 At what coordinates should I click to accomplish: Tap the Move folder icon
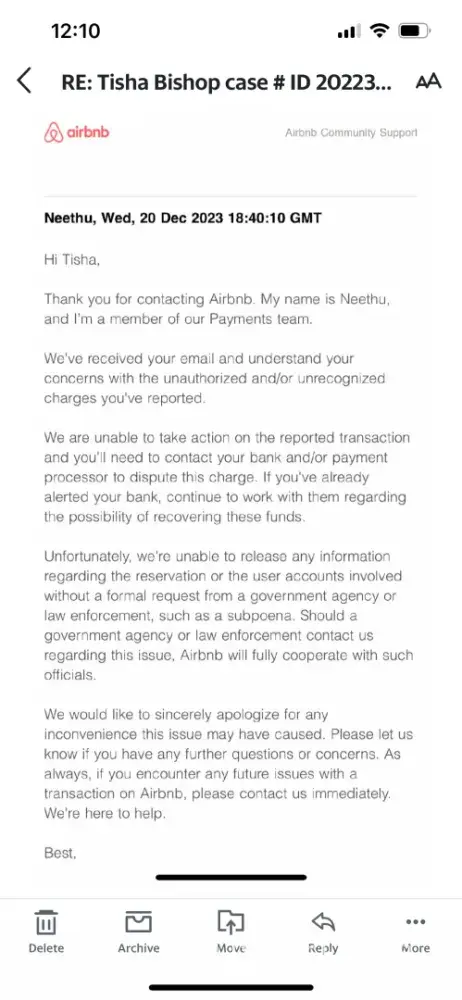click(231, 922)
